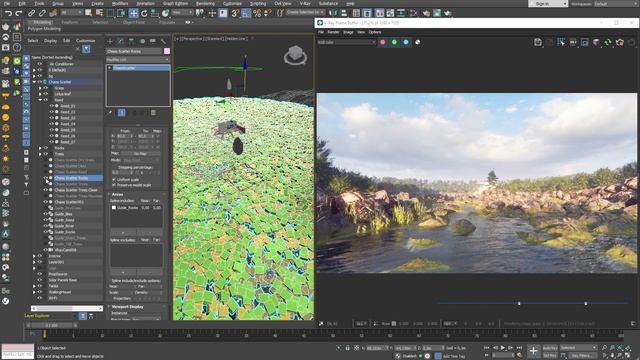Image resolution: width=640 pixels, height=360 pixels.
Task: Click the Select by Name toolbar icon
Action: point(99,13)
